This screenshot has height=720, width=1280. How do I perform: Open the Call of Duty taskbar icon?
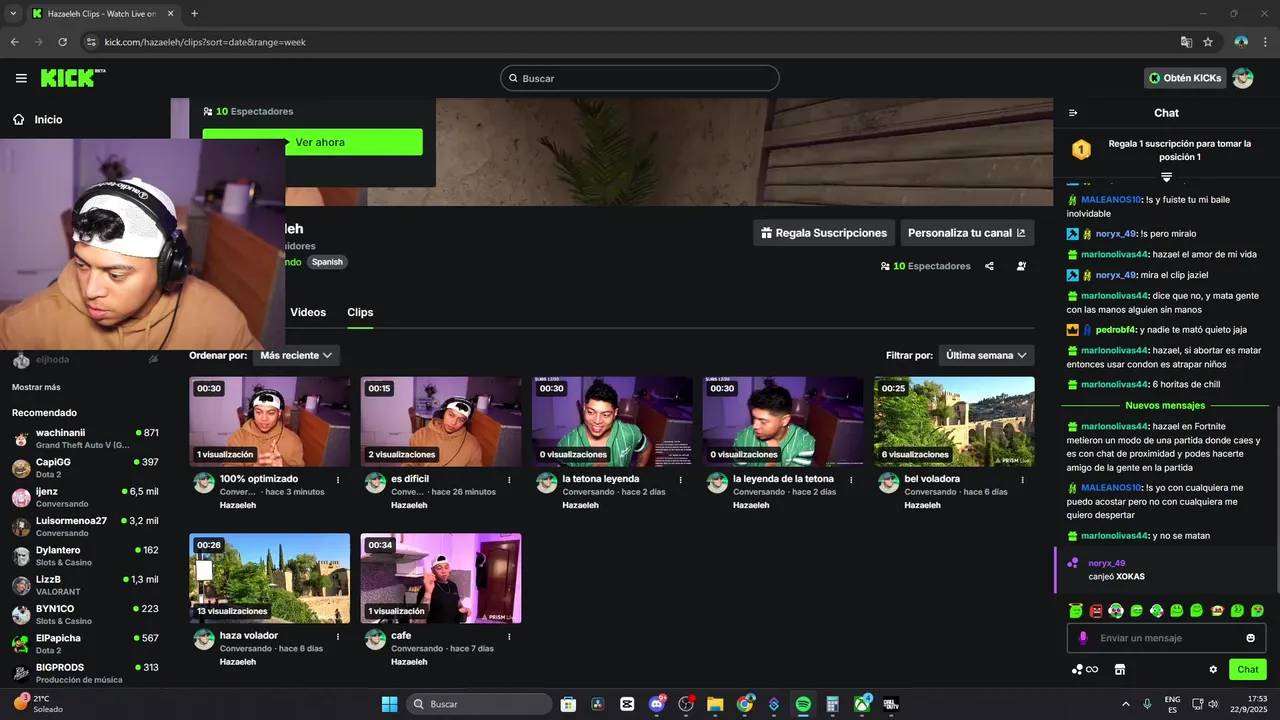click(x=891, y=704)
